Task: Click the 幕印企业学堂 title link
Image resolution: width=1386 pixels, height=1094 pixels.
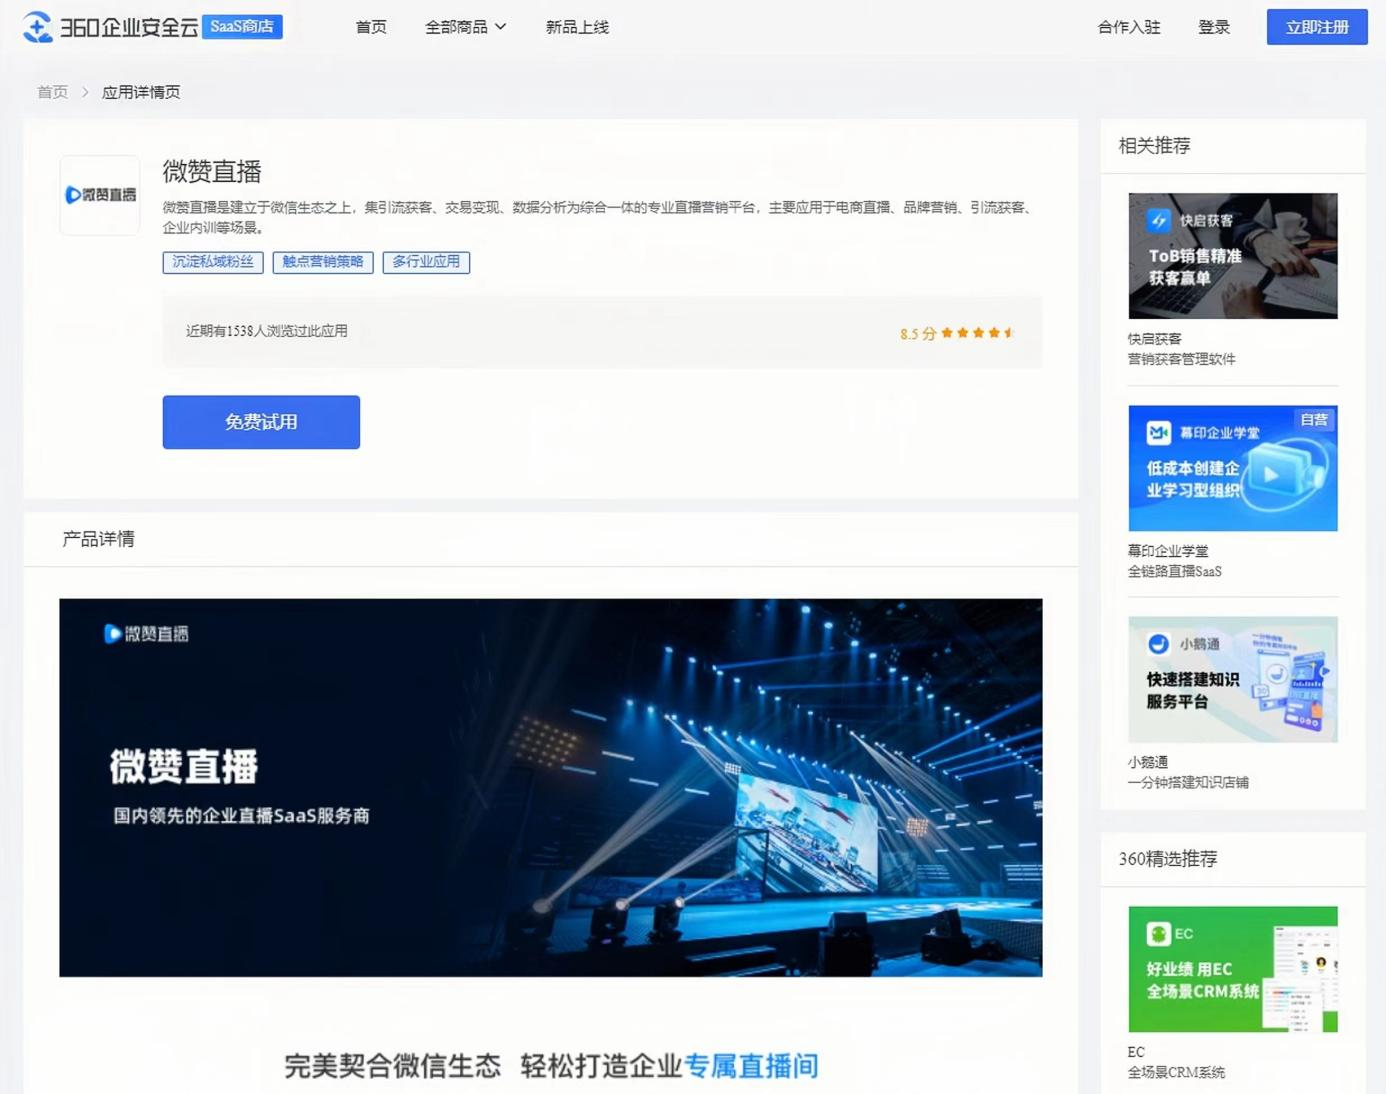Action: tap(1168, 551)
